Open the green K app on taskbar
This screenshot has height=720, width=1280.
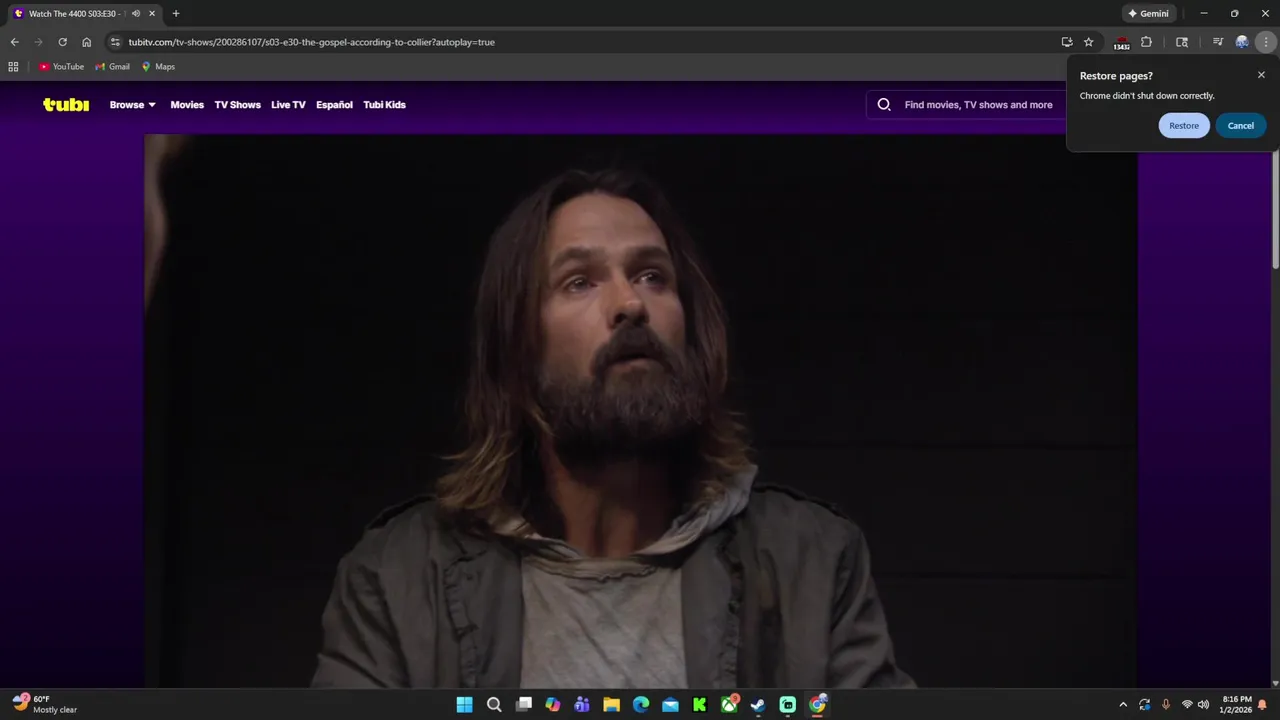coord(699,705)
